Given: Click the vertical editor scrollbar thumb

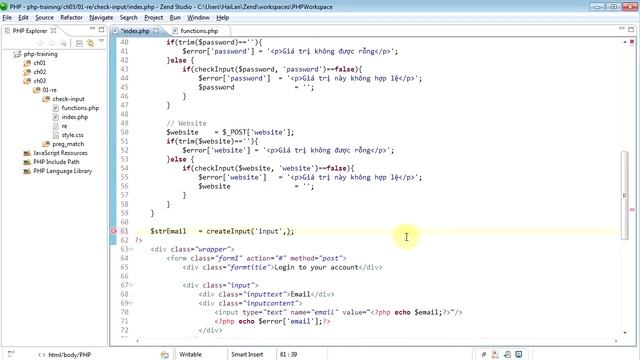Looking at the screenshot, I should tap(624, 195).
